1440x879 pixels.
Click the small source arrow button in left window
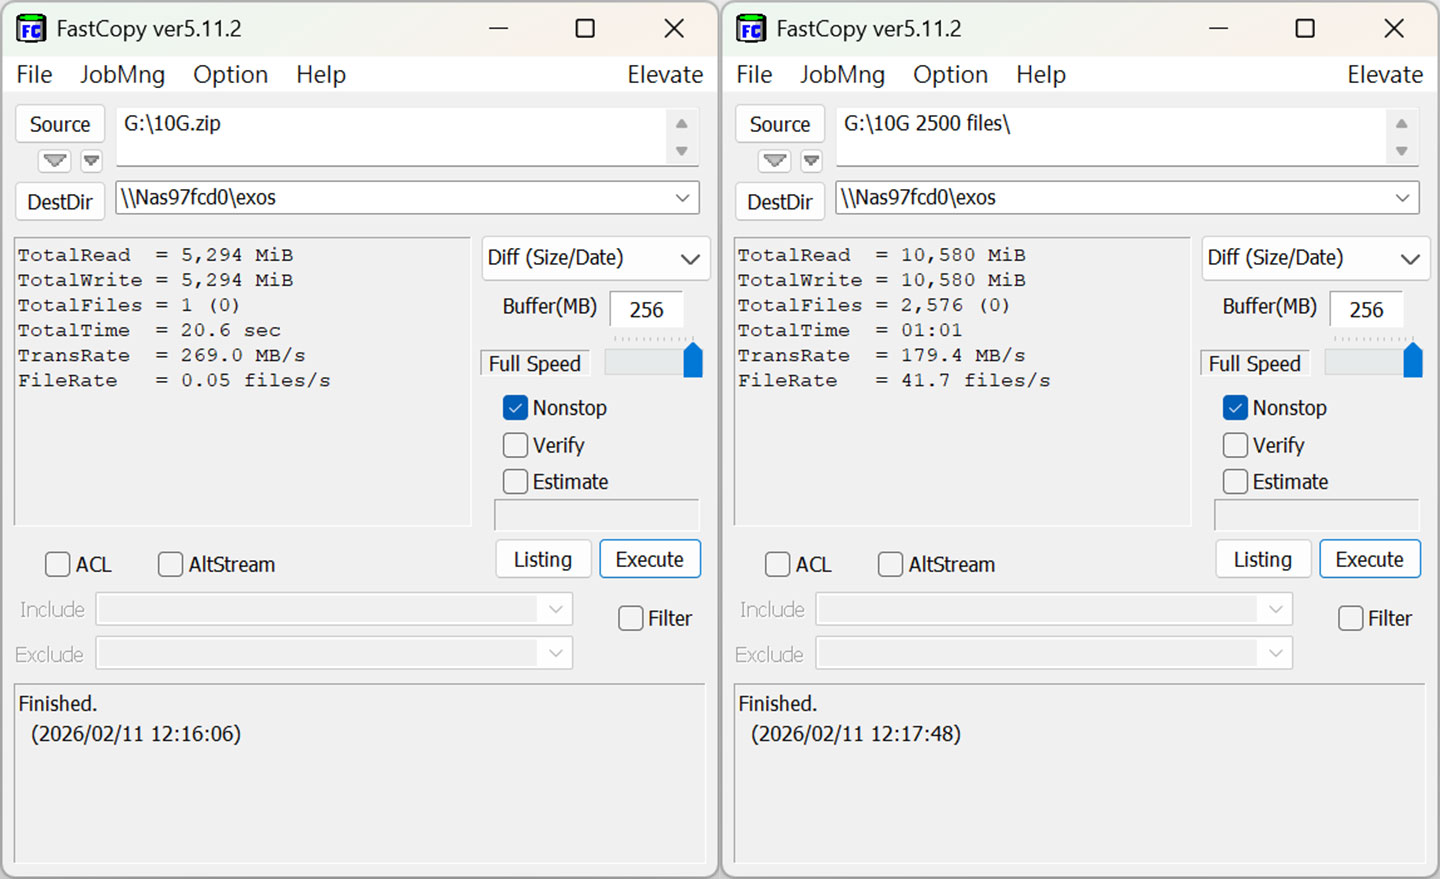point(92,160)
